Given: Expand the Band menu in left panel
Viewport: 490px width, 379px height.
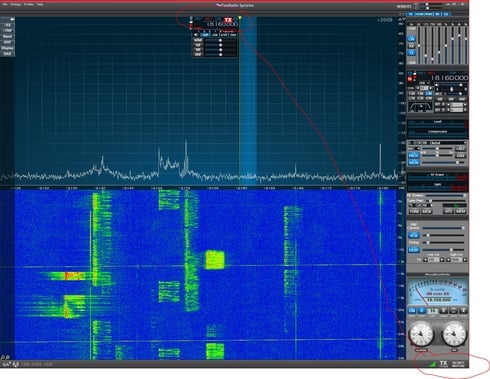Looking at the screenshot, I should [x=7, y=36].
